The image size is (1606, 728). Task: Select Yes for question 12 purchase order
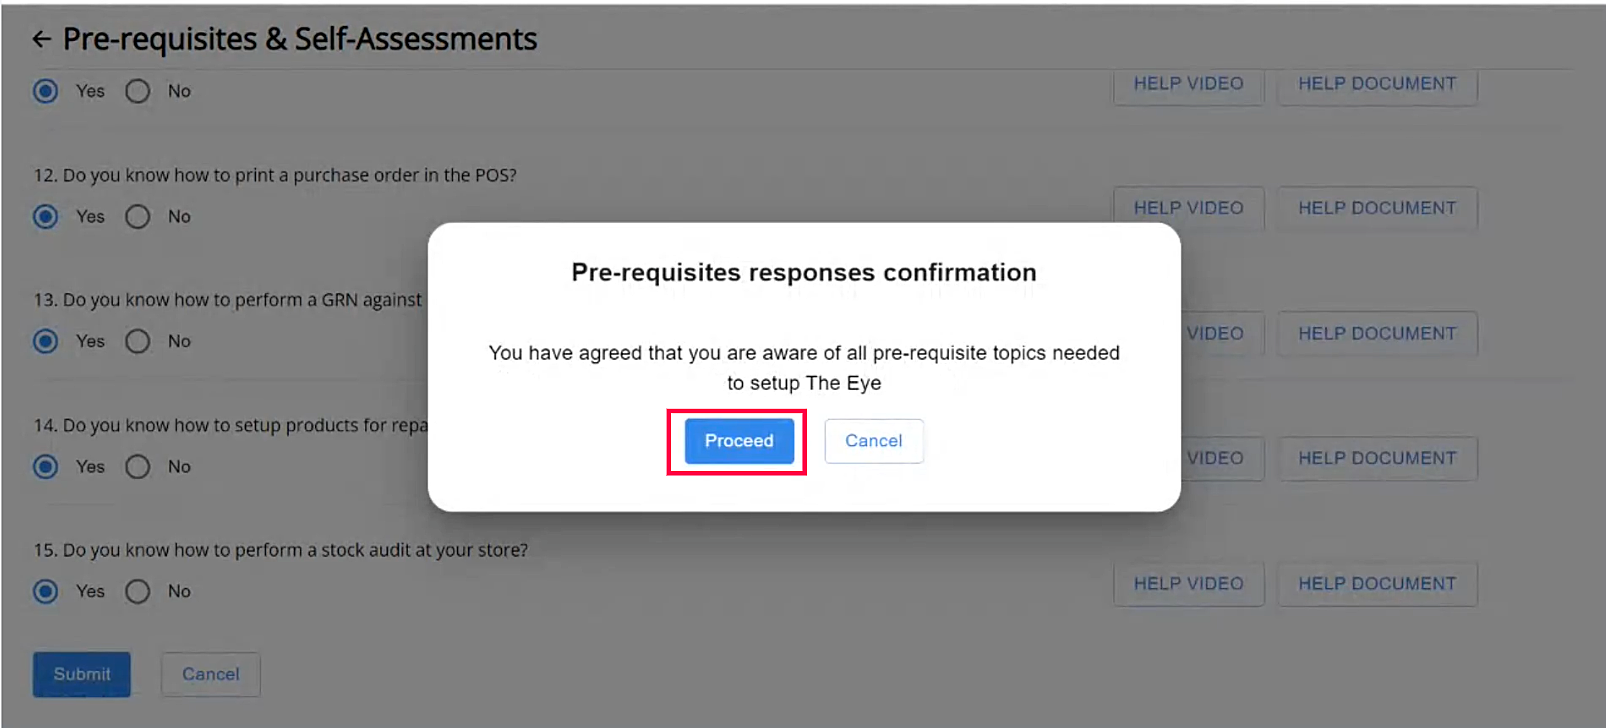coord(46,216)
